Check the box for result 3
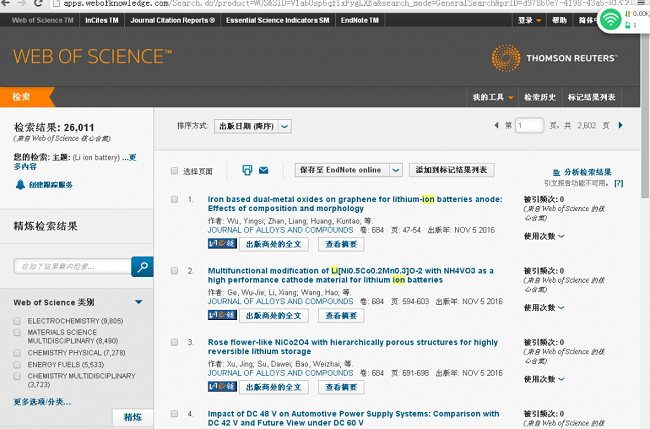 [175, 342]
